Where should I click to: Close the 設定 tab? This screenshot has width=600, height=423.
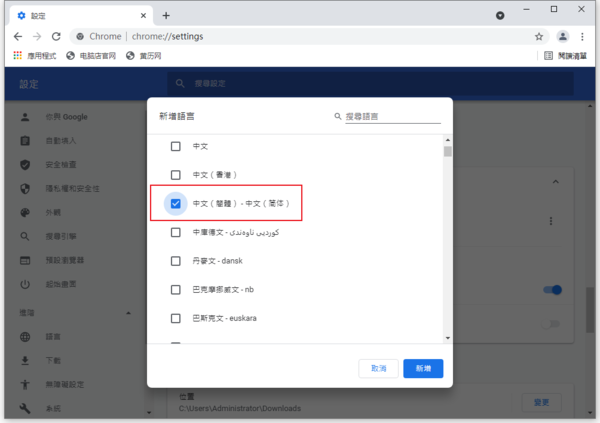click(x=143, y=16)
